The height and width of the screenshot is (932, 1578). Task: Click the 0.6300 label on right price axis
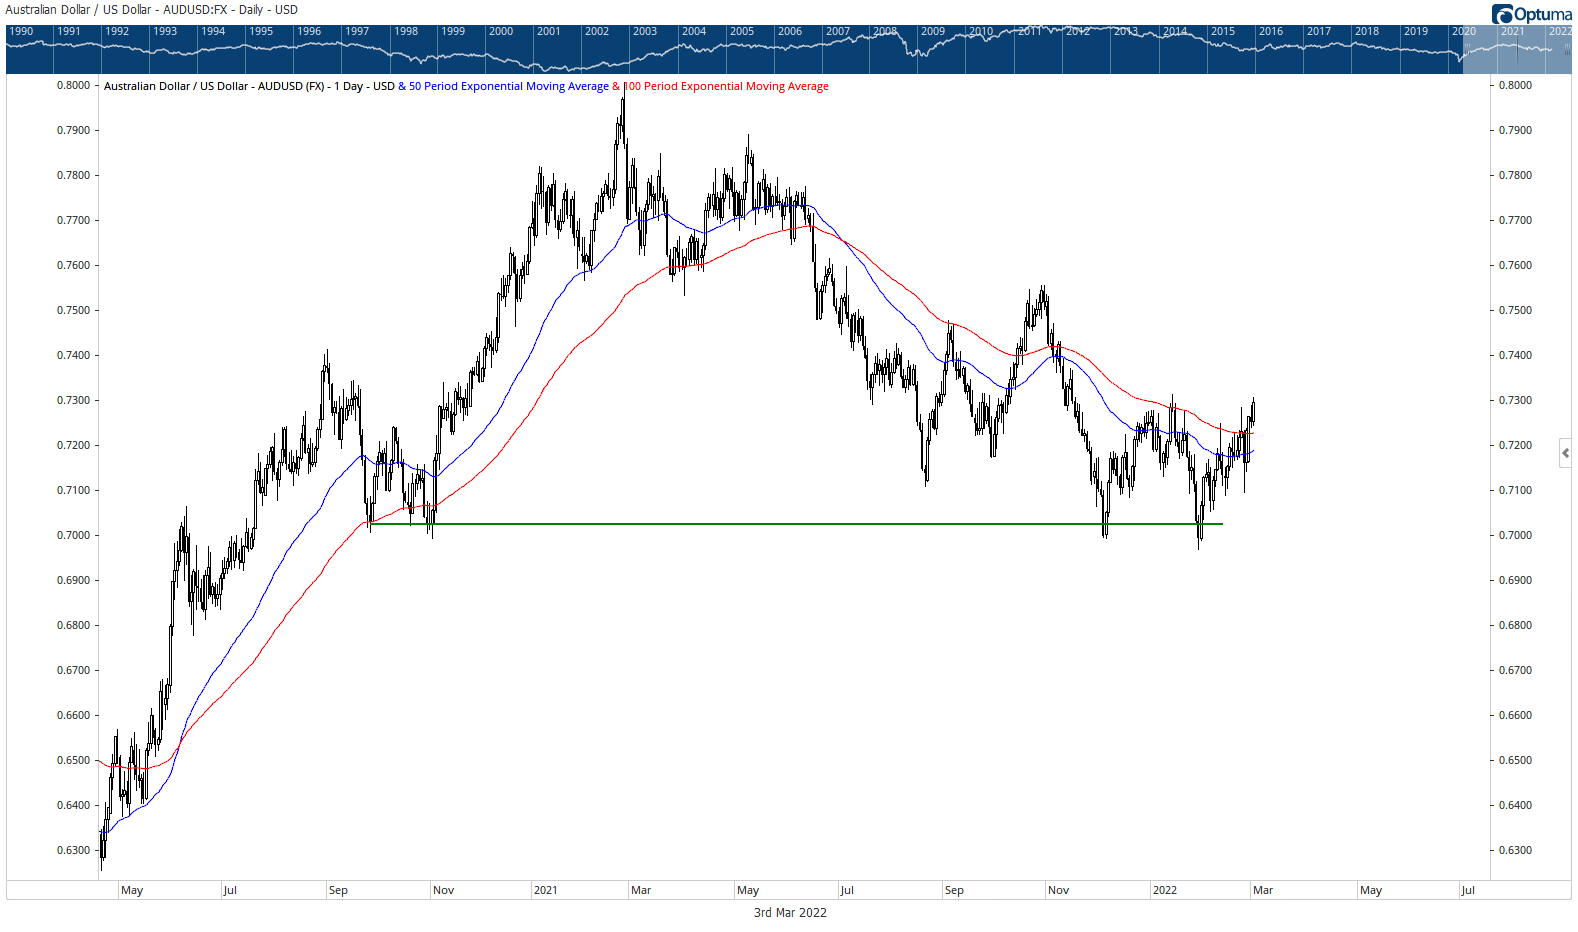[1515, 850]
